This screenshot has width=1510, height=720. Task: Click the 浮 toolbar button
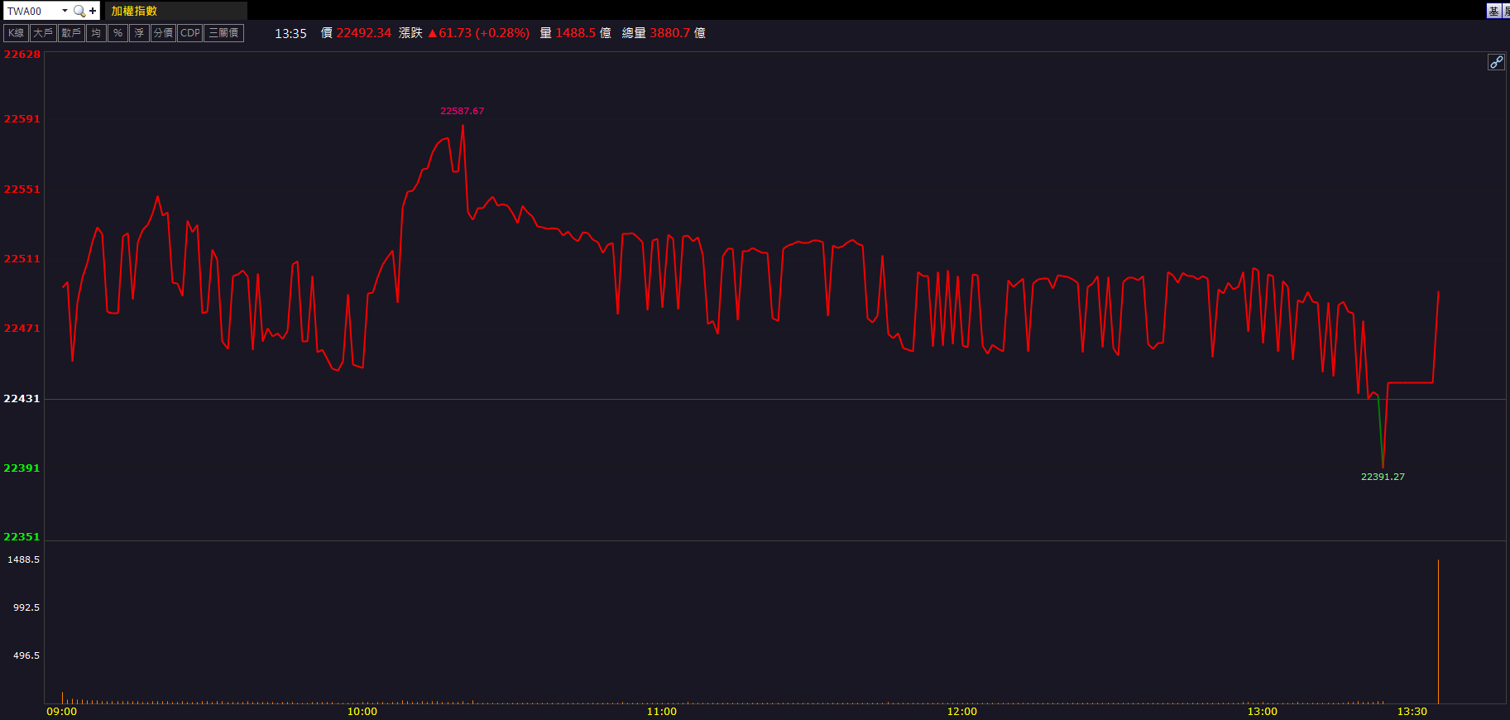click(139, 33)
